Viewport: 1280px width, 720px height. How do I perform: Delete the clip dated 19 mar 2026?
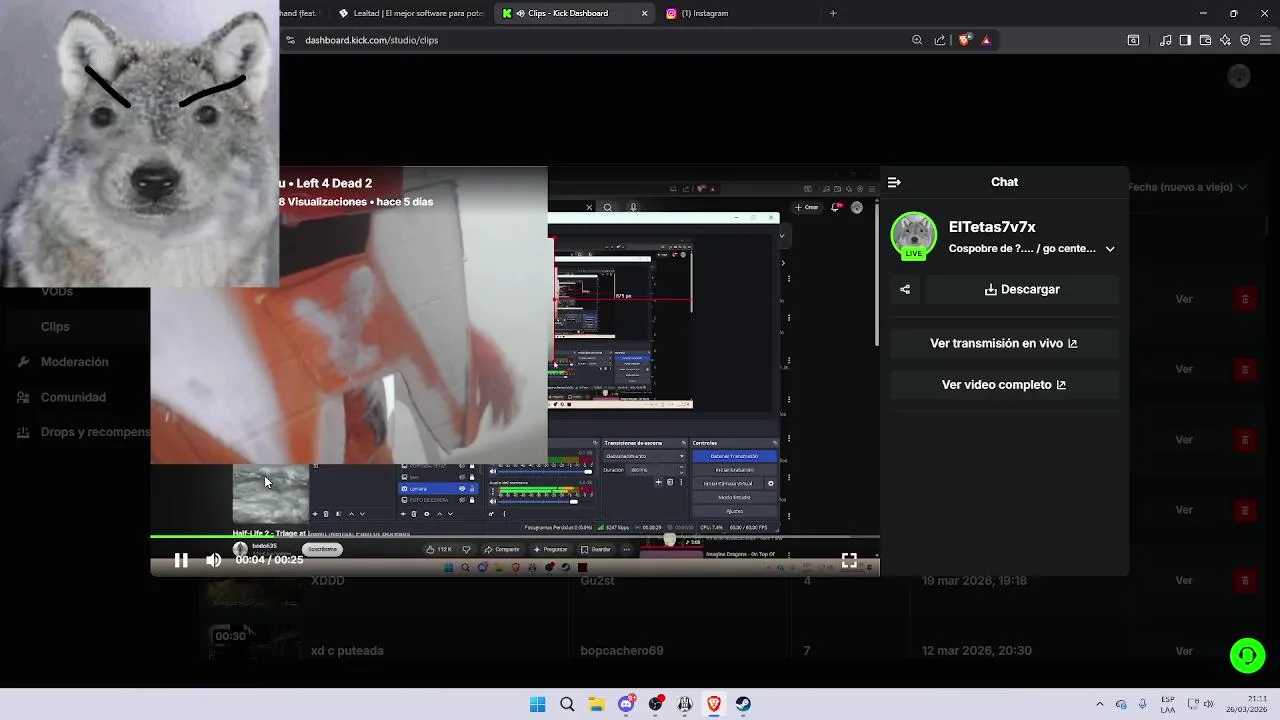[x=1245, y=581]
